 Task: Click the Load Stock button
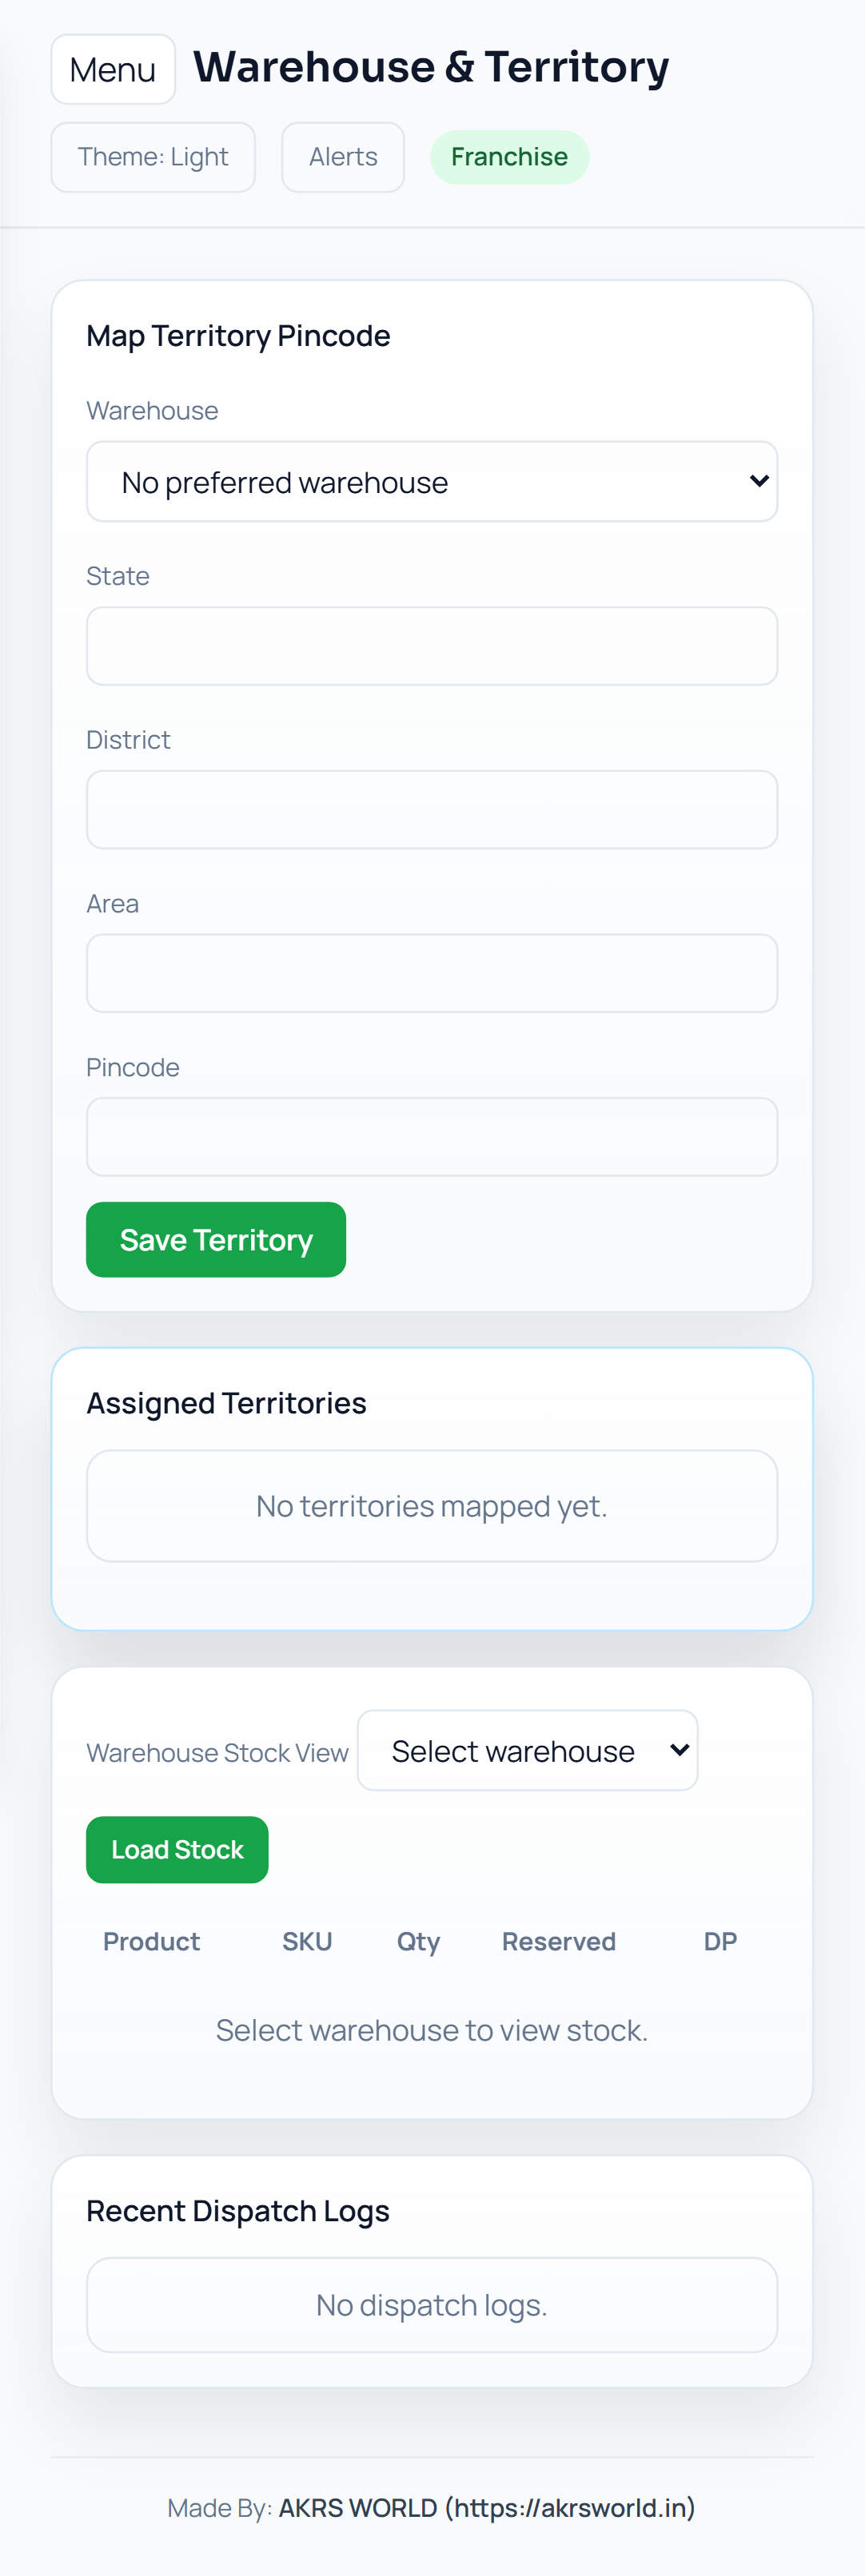177,1850
